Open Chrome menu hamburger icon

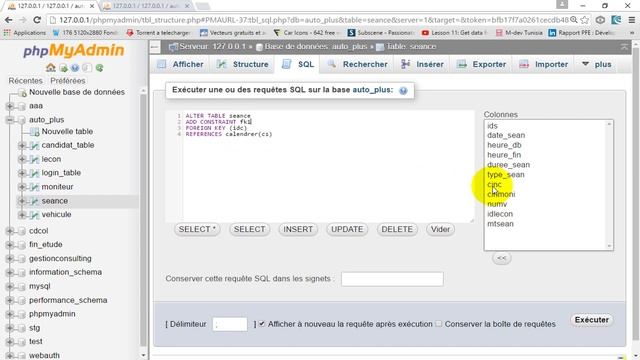[631, 20]
